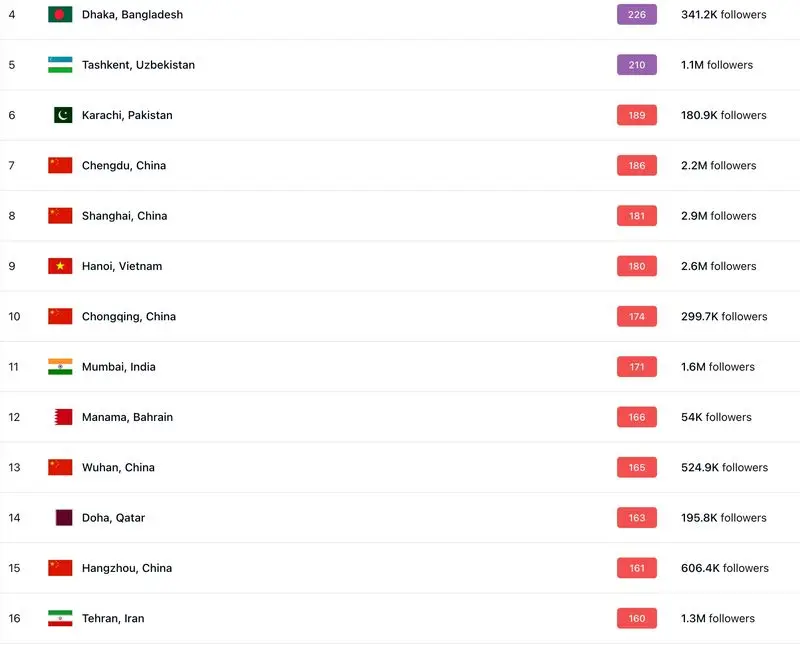800x645 pixels.
Task: Open the Wuhan, China city link
Action: click(x=118, y=467)
